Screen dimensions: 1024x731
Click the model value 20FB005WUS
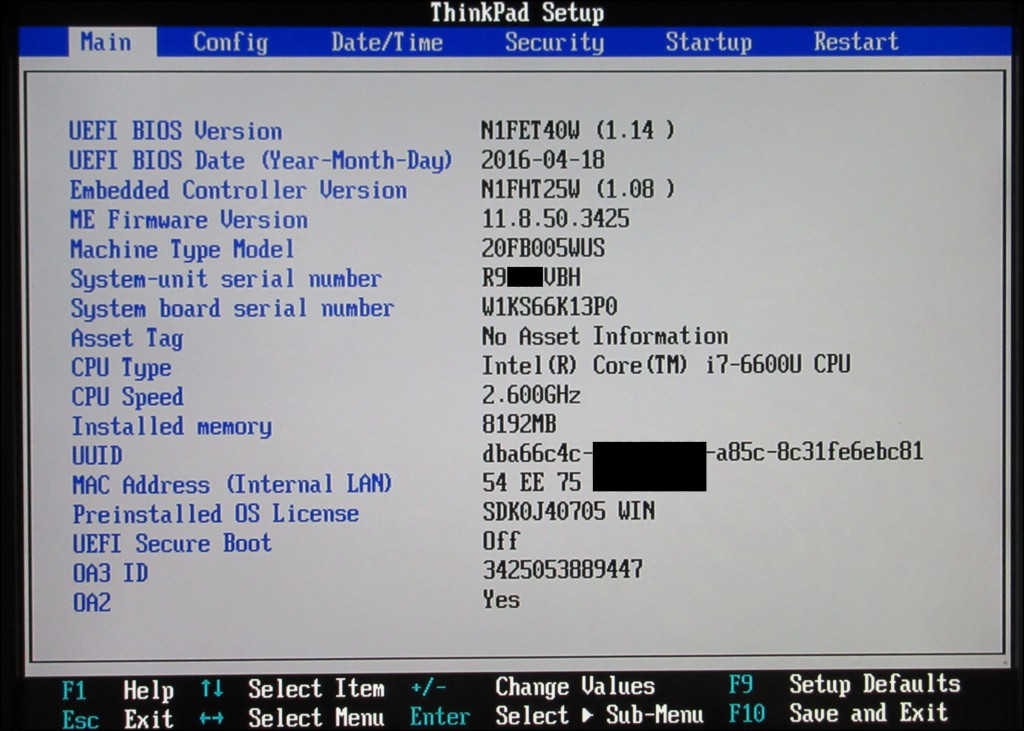543,248
